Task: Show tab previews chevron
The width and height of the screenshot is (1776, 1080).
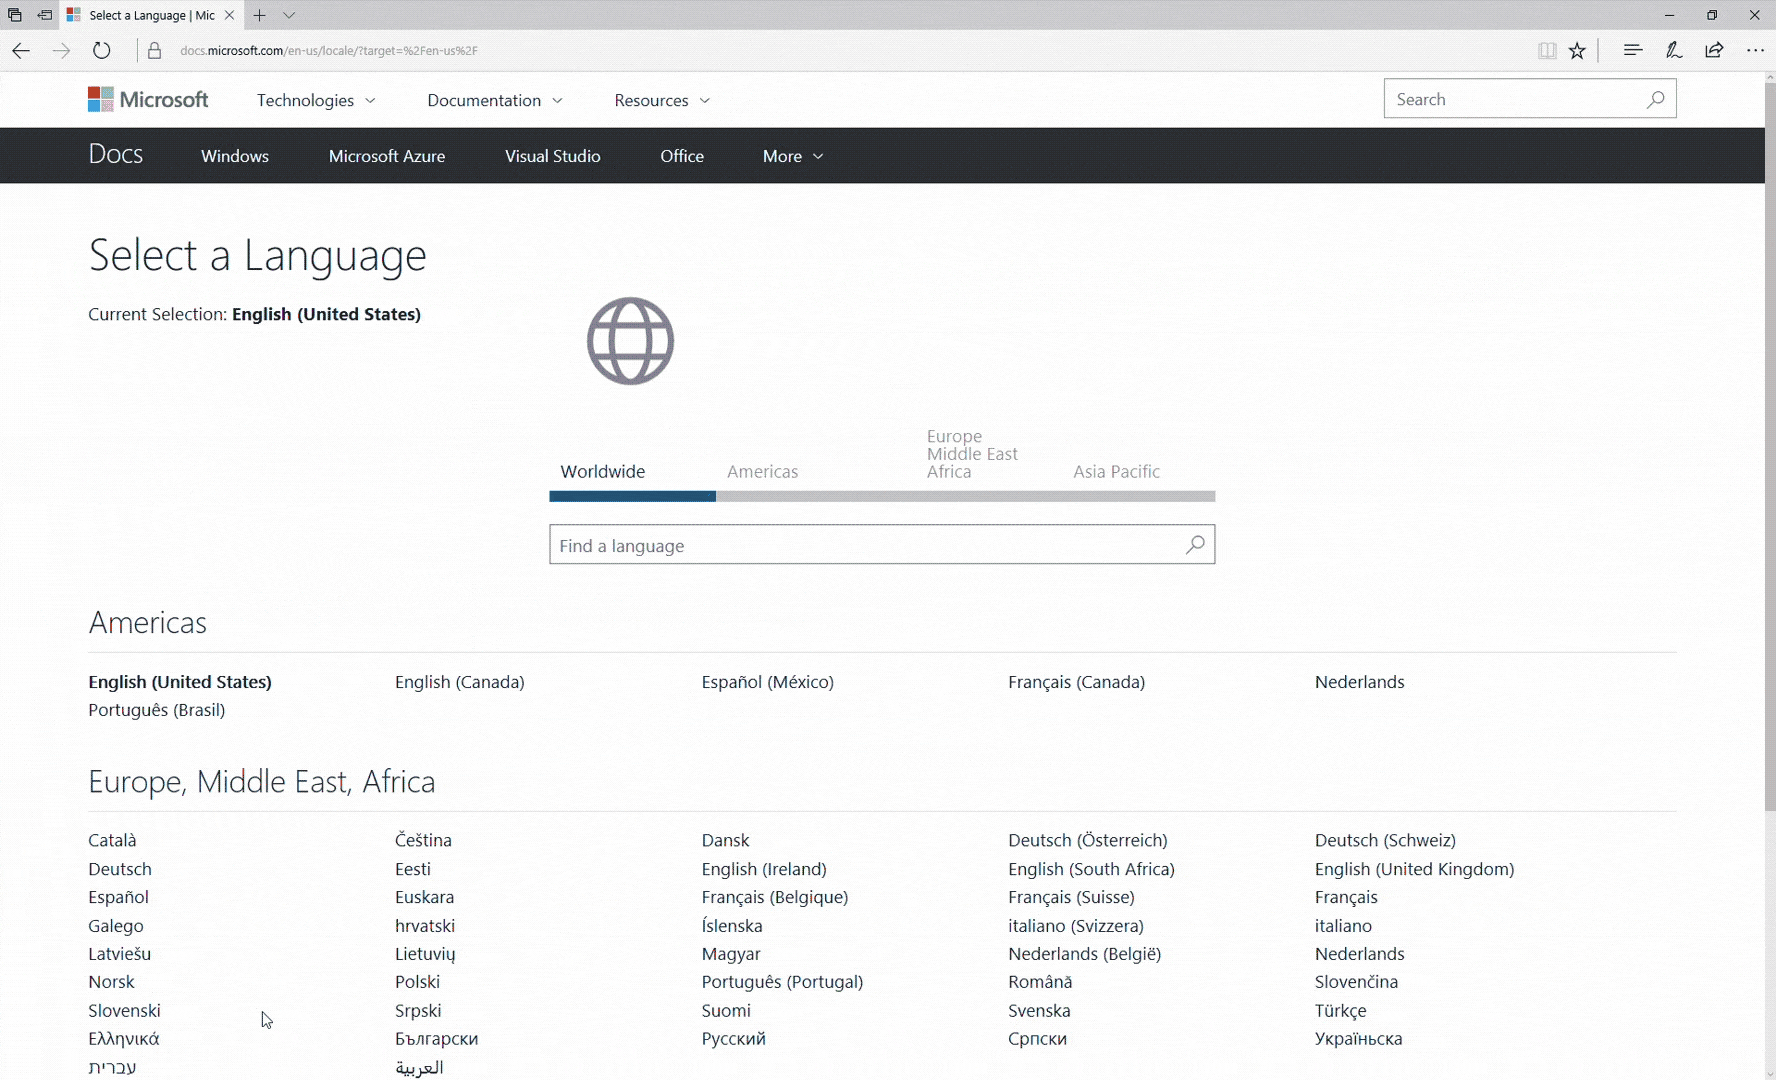Action: click(289, 15)
